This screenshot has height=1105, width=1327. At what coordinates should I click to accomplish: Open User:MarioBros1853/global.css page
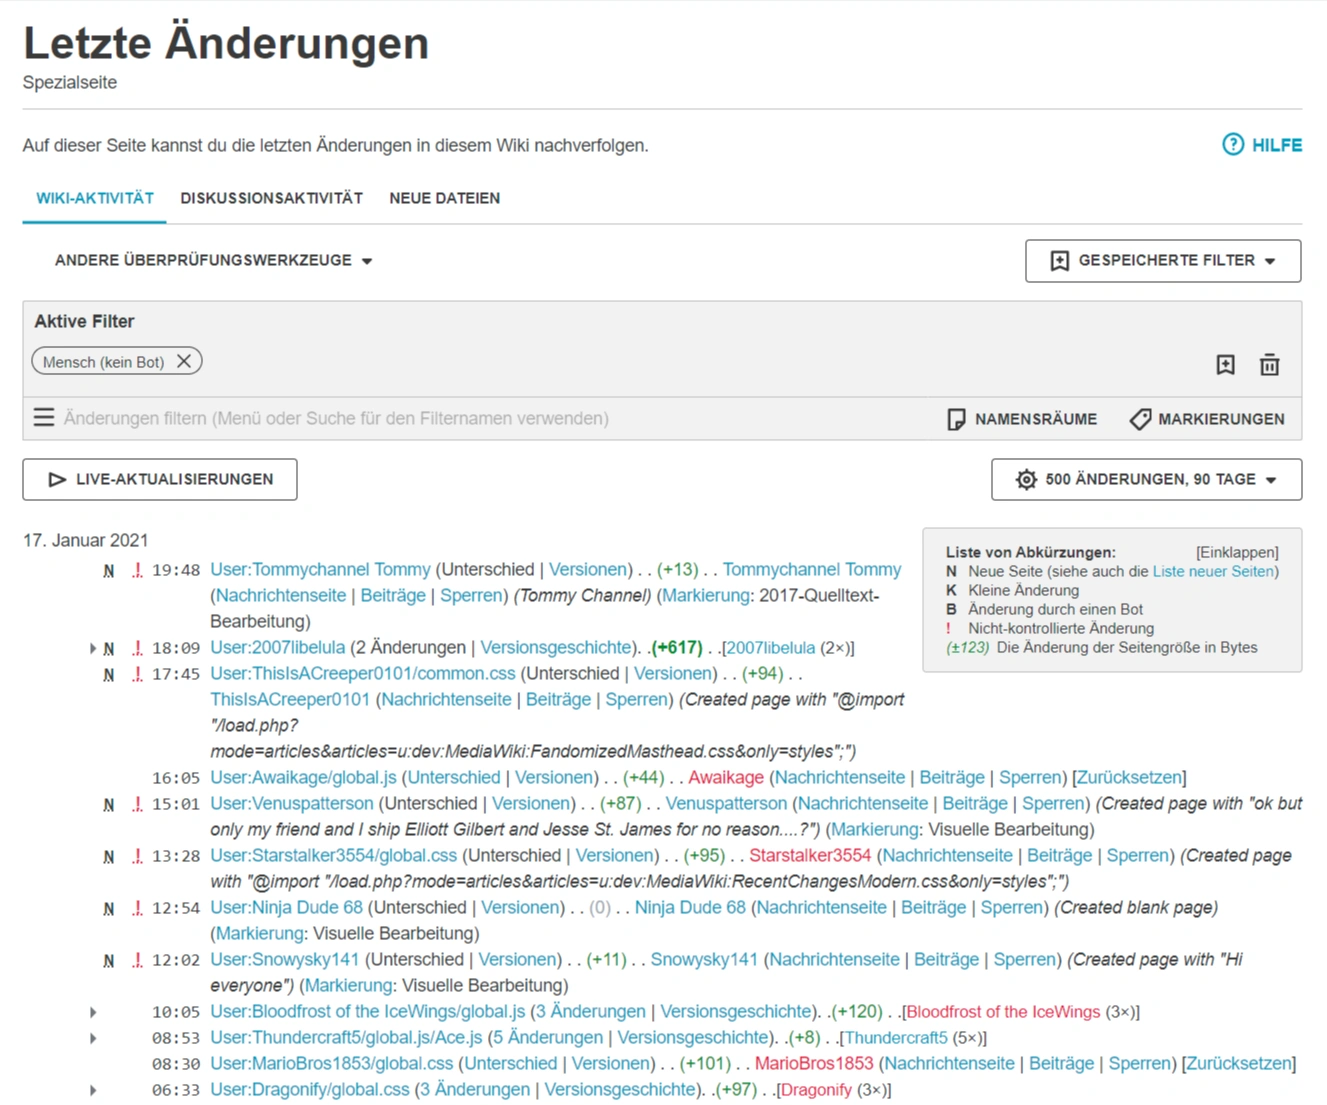[331, 1063]
